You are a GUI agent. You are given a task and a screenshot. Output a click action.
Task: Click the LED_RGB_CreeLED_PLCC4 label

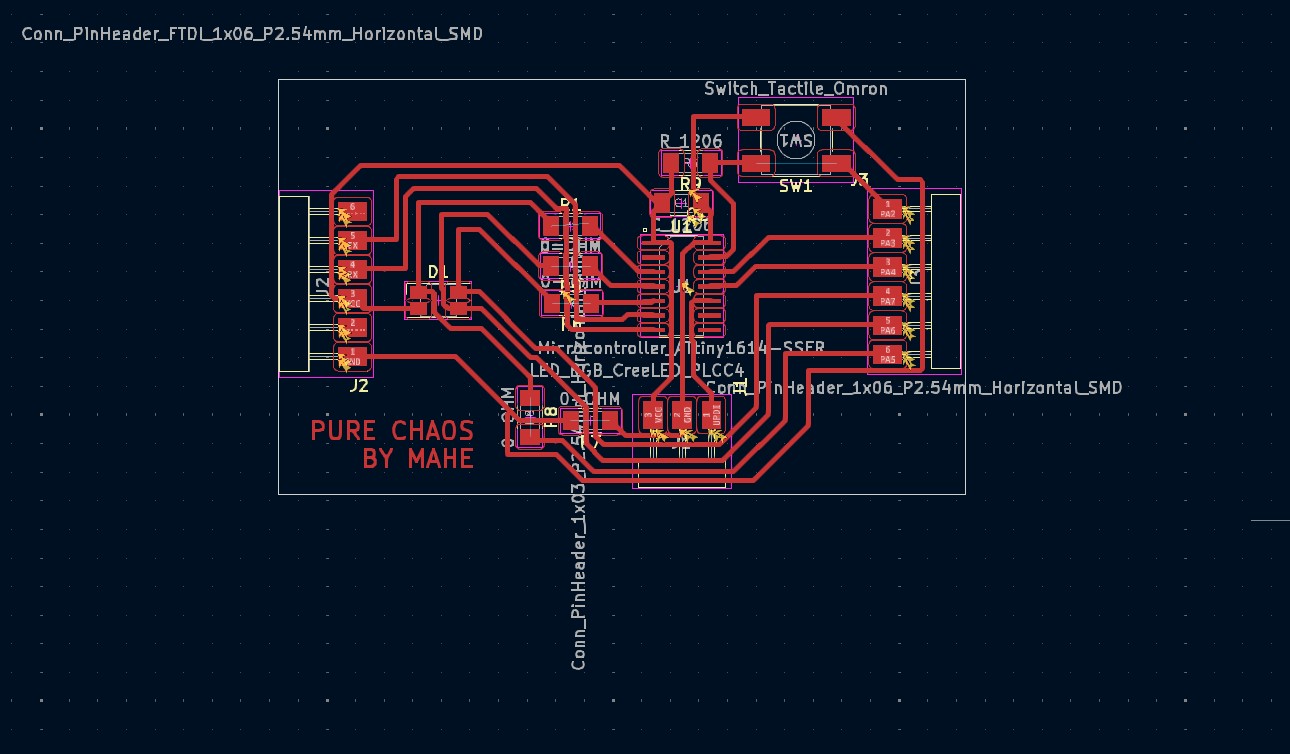(x=637, y=370)
